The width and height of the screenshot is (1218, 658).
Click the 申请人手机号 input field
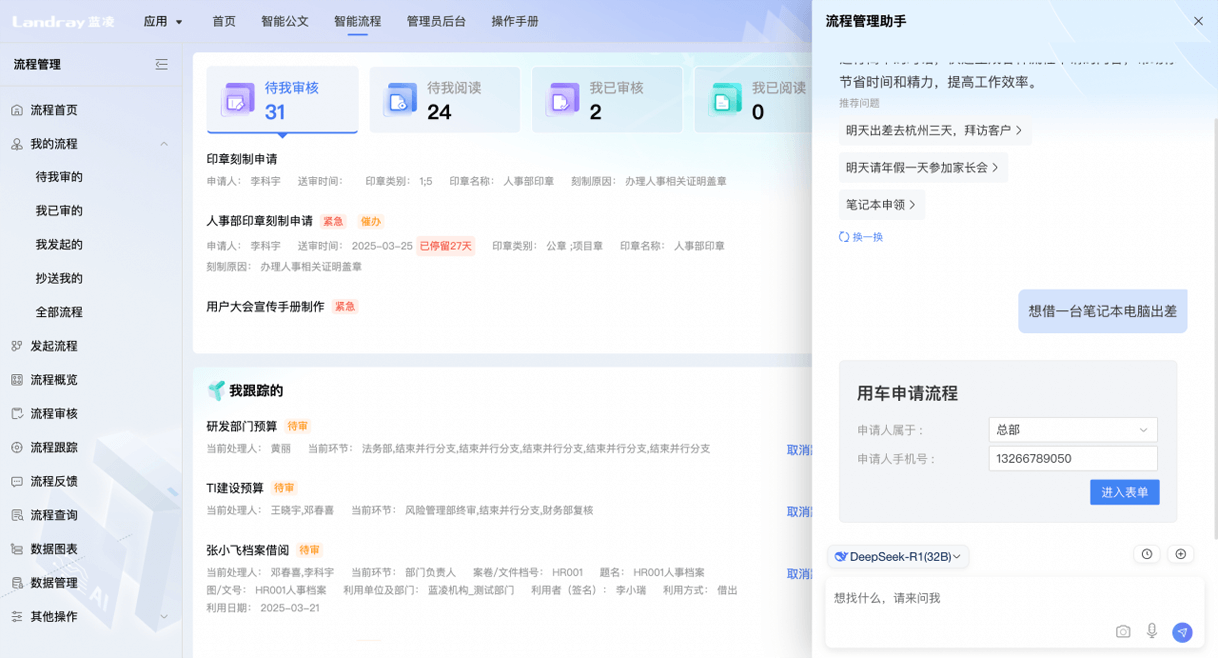[x=1072, y=459]
